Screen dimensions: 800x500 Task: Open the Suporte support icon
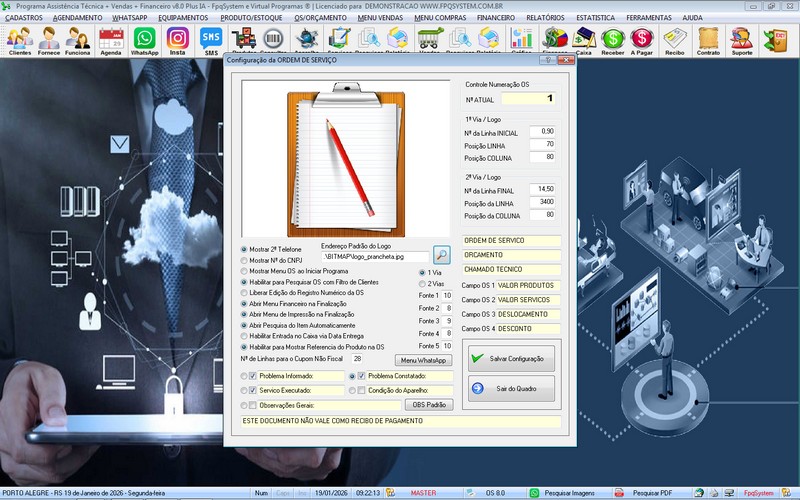click(x=742, y=40)
